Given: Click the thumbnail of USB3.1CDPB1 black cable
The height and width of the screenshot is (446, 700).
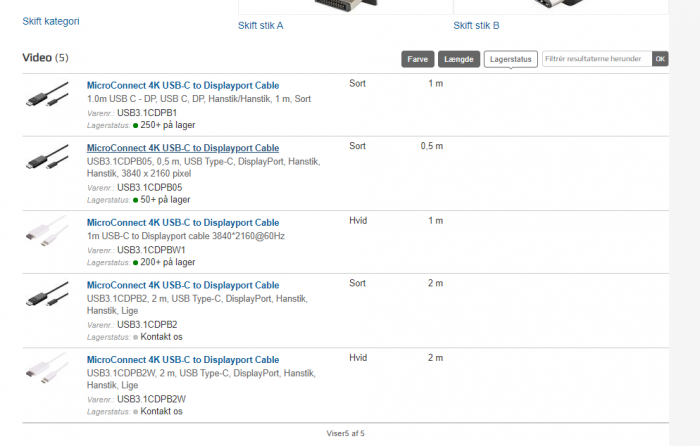Looking at the screenshot, I should coord(47,95).
